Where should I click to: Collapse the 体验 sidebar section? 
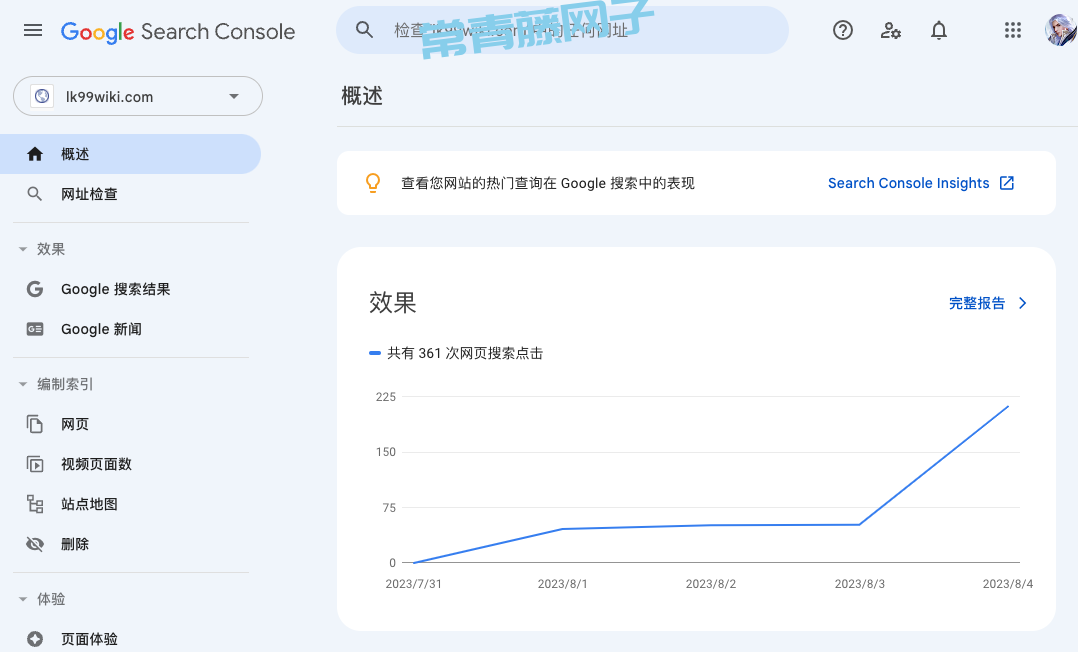(23, 599)
